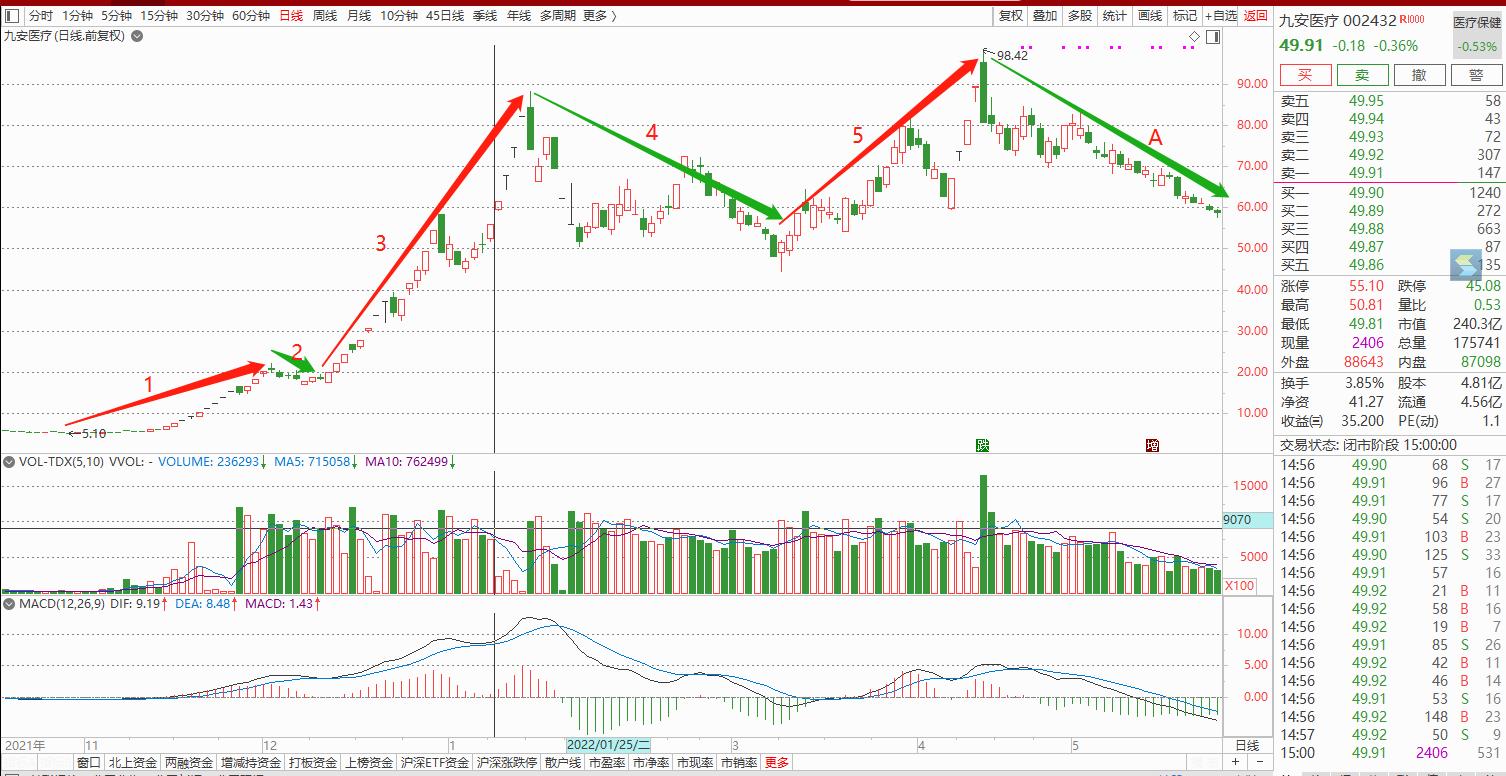Select the 日线 daily timeframe
The width and height of the screenshot is (1506, 776).
pos(291,15)
